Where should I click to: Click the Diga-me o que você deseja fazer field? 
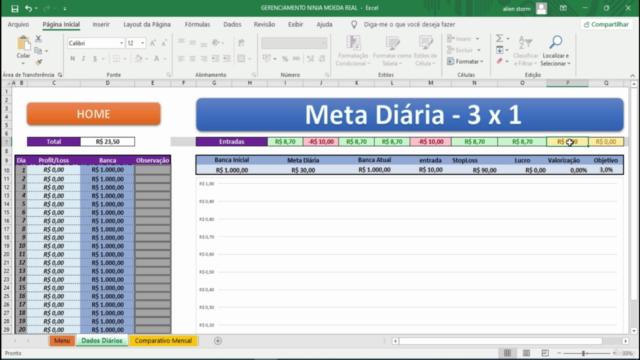409,24
